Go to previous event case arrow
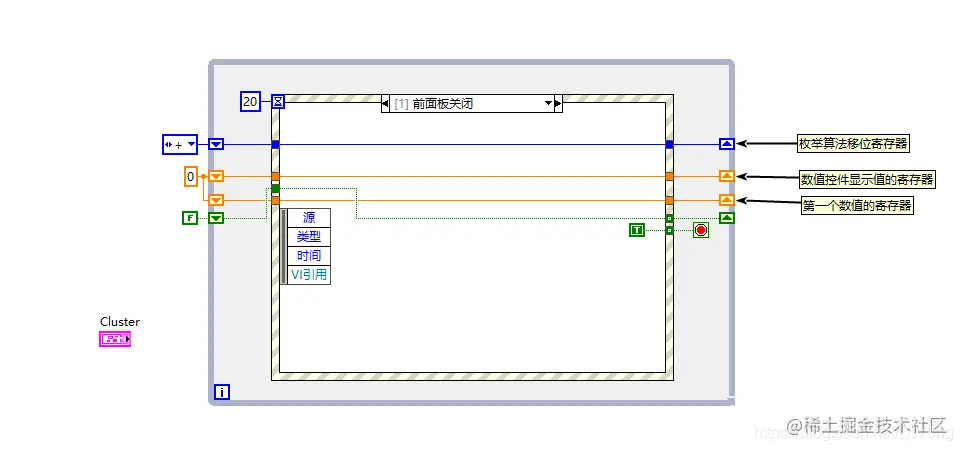The width and height of the screenshot is (962, 451). coord(385,104)
